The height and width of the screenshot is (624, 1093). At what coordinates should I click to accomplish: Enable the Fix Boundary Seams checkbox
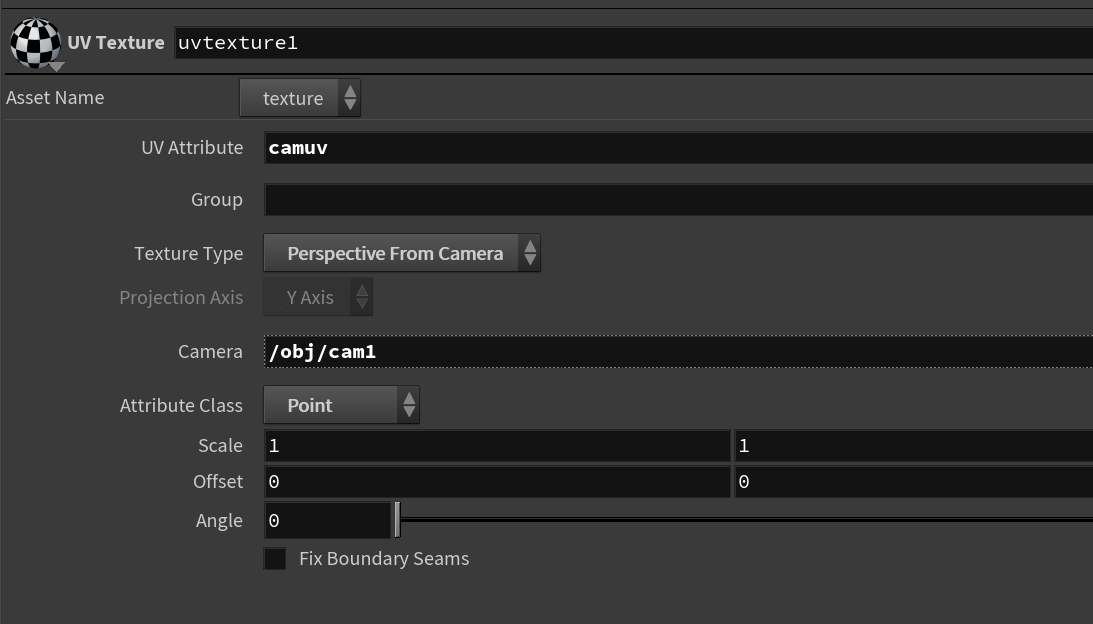275,558
